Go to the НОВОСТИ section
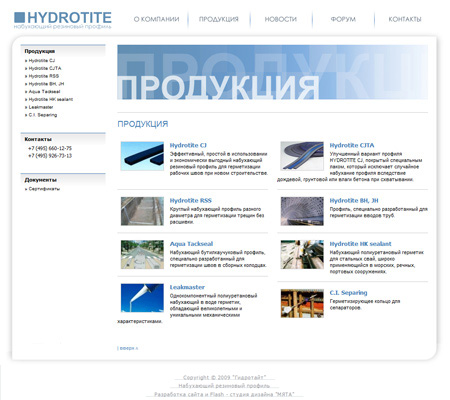This screenshot has height=400, width=450. (x=281, y=19)
